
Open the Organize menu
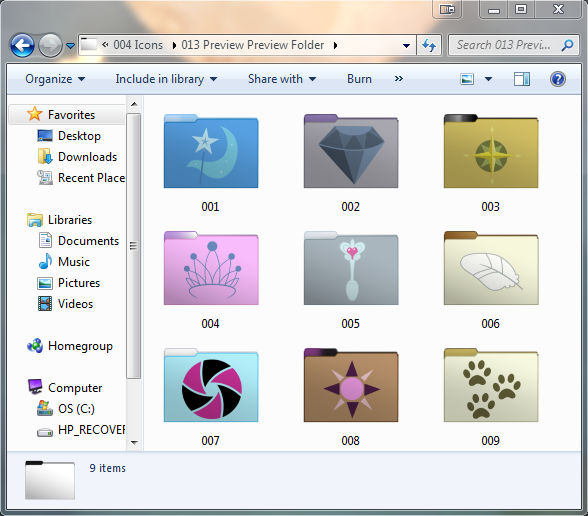pos(55,79)
